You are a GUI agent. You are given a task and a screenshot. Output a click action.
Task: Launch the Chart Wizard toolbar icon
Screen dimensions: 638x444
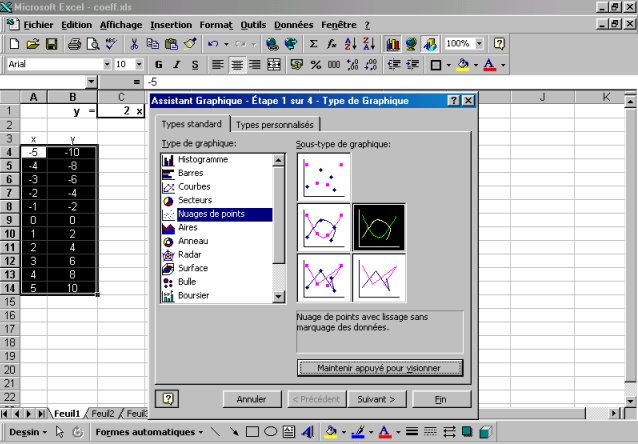point(392,44)
